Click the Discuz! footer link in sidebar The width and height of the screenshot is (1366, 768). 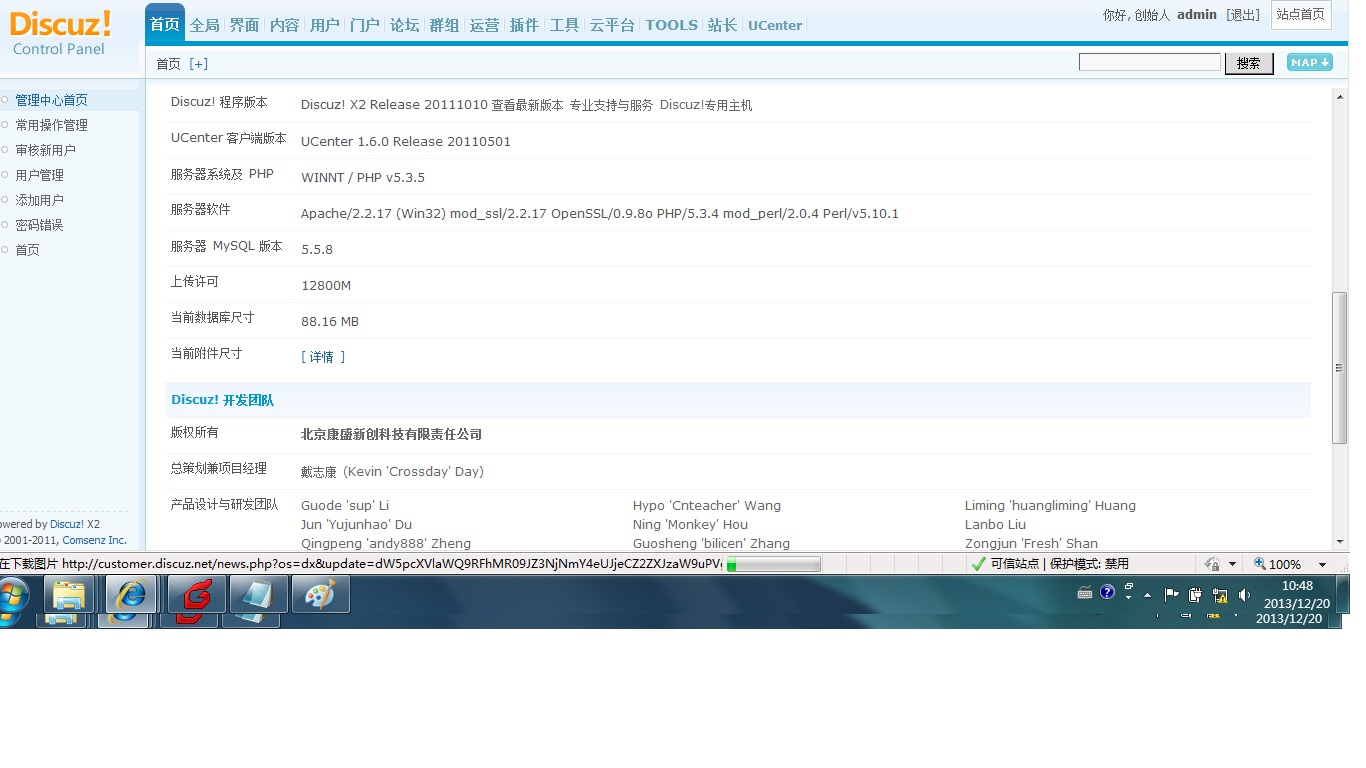[x=67, y=524]
